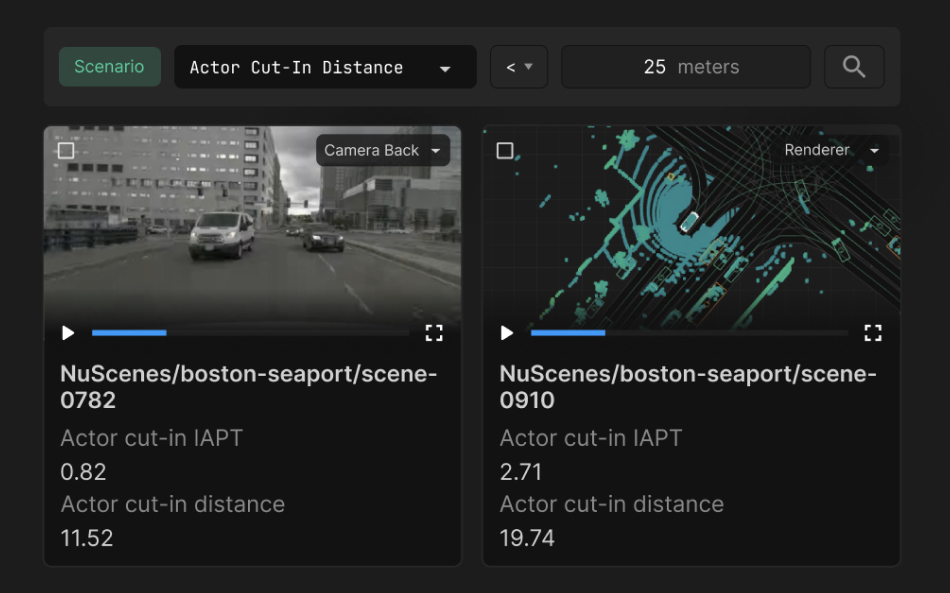
Task: Click the white van in Camera Back video
Action: [x=221, y=234]
